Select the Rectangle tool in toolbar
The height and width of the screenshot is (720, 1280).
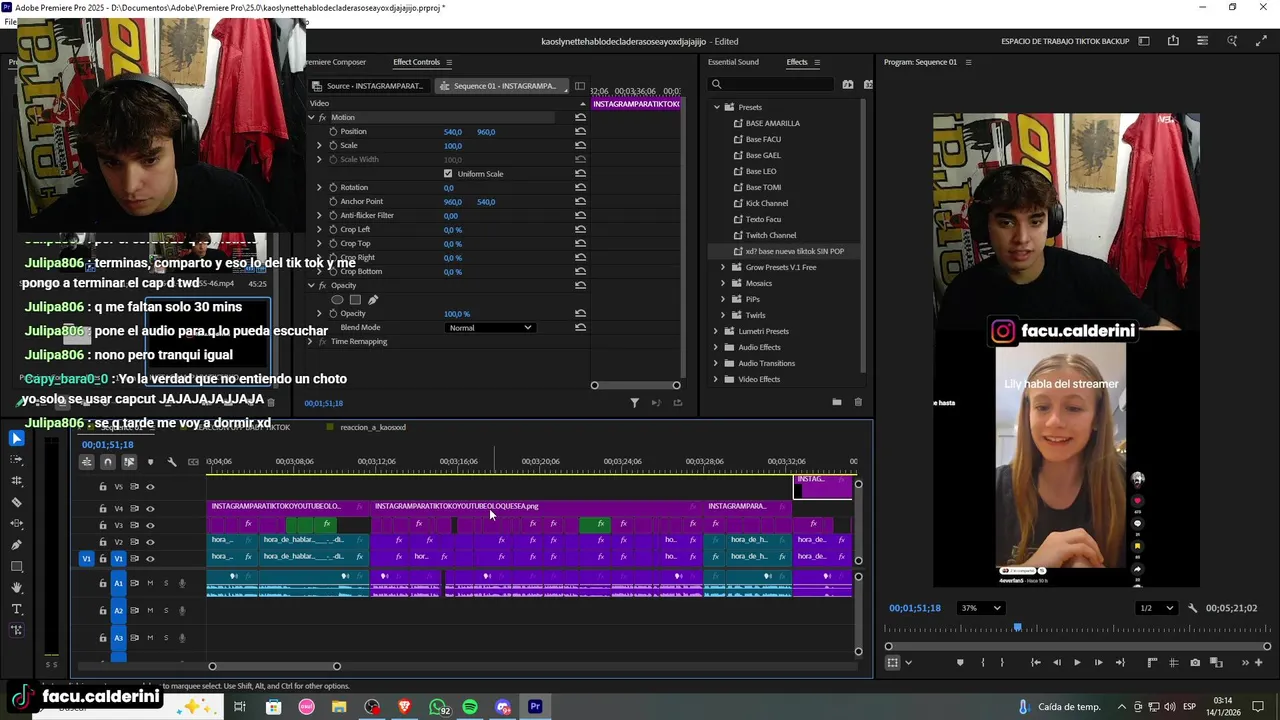16,567
